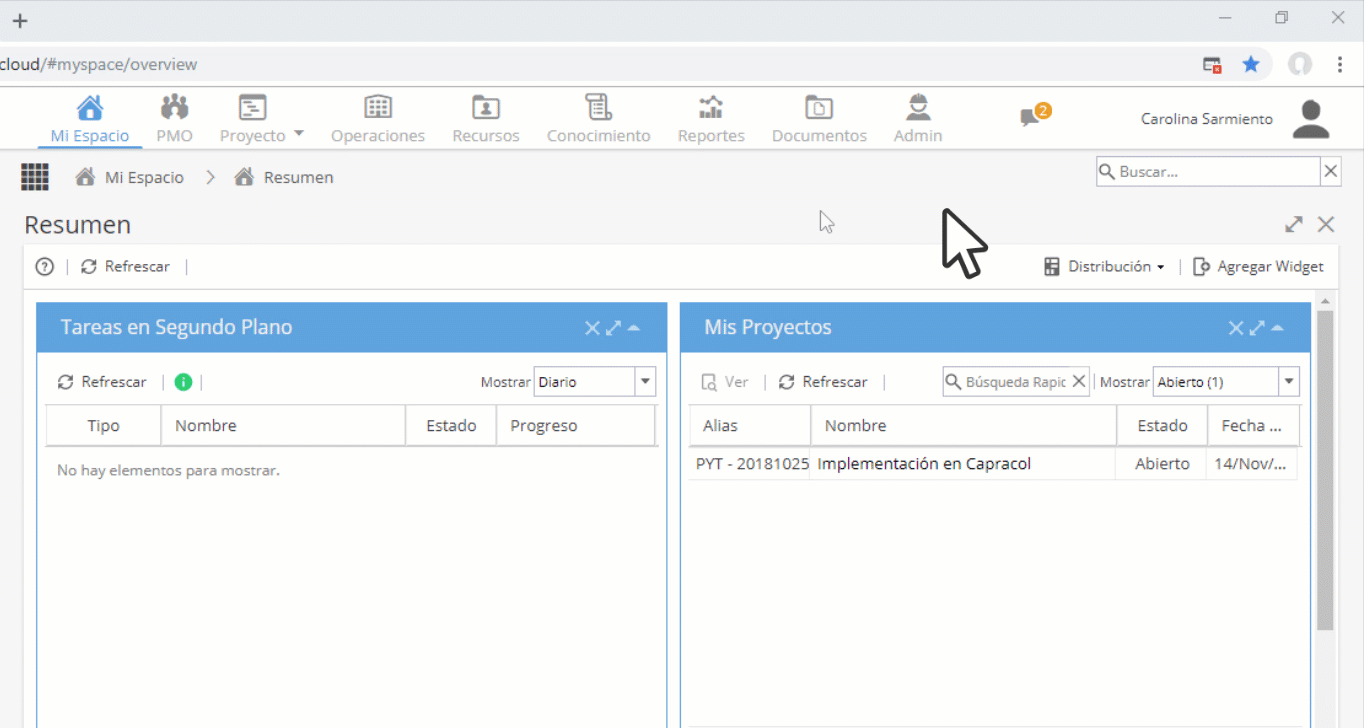
Task: Open the Recursos module
Action: pos(486,119)
